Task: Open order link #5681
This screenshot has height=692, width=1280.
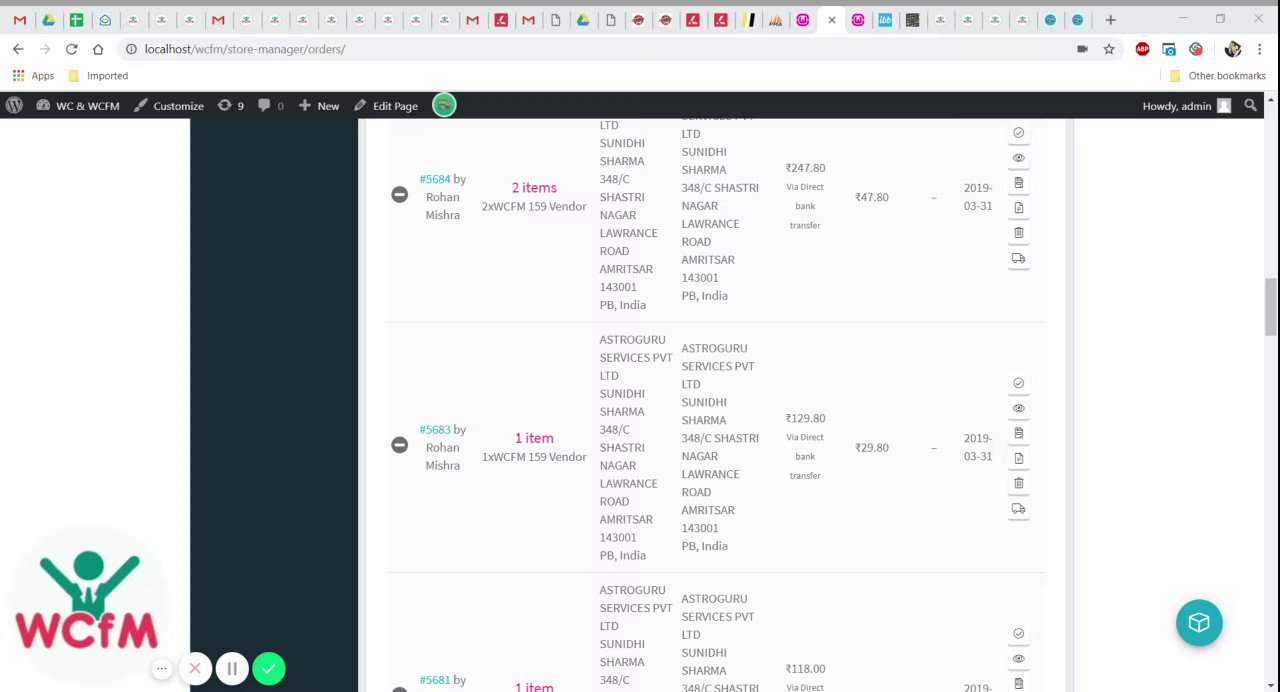Action: [435, 679]
